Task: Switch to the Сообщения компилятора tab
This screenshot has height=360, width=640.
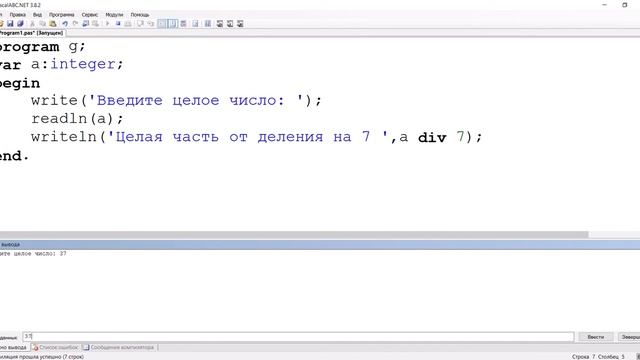Action: pyautogui.click(x=119, y=347)
